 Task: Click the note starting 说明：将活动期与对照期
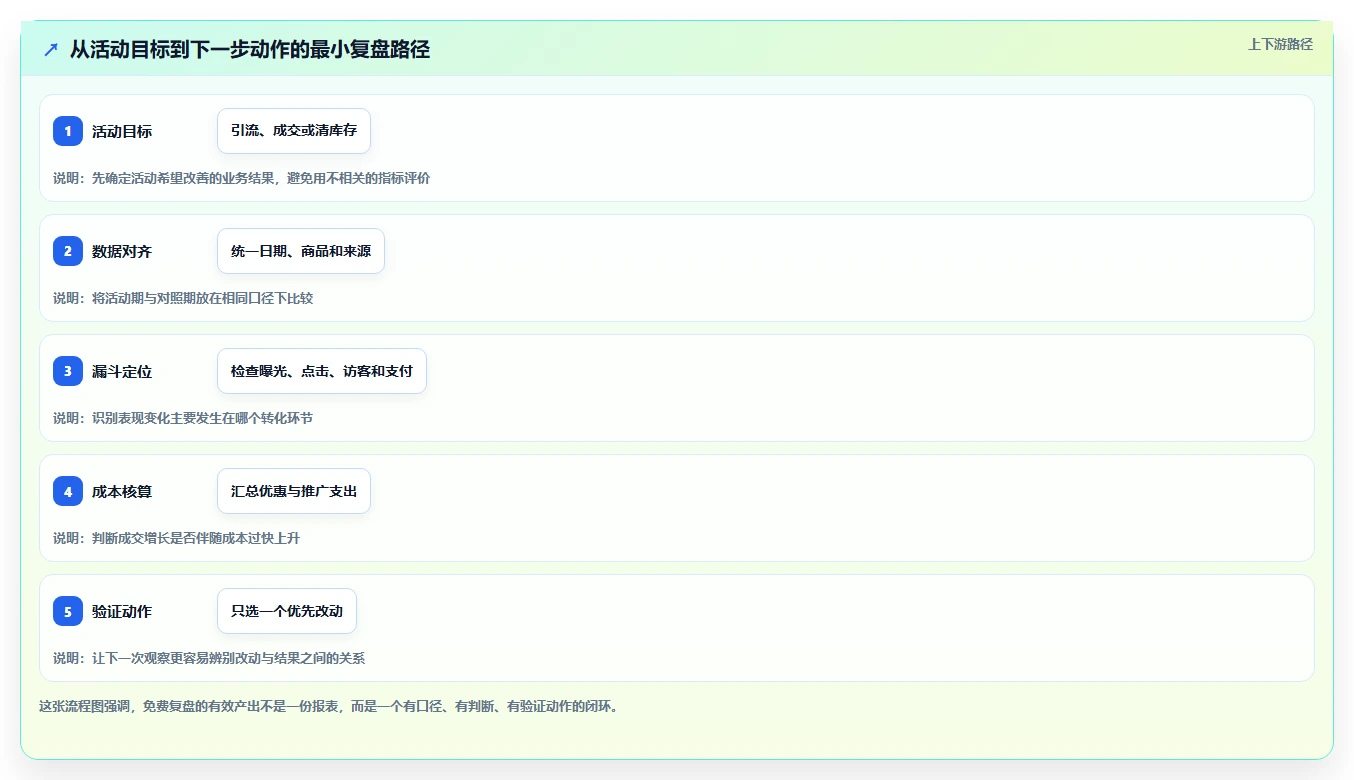[x=183, y=298]
